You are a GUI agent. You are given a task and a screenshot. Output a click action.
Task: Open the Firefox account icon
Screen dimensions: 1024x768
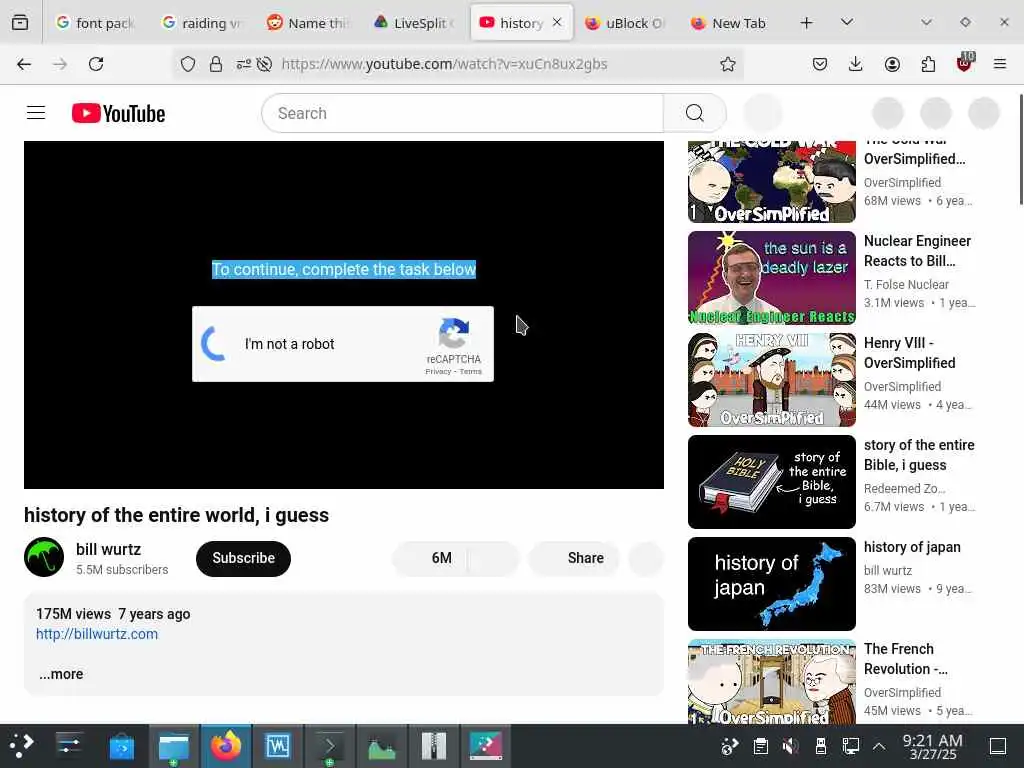892,64
